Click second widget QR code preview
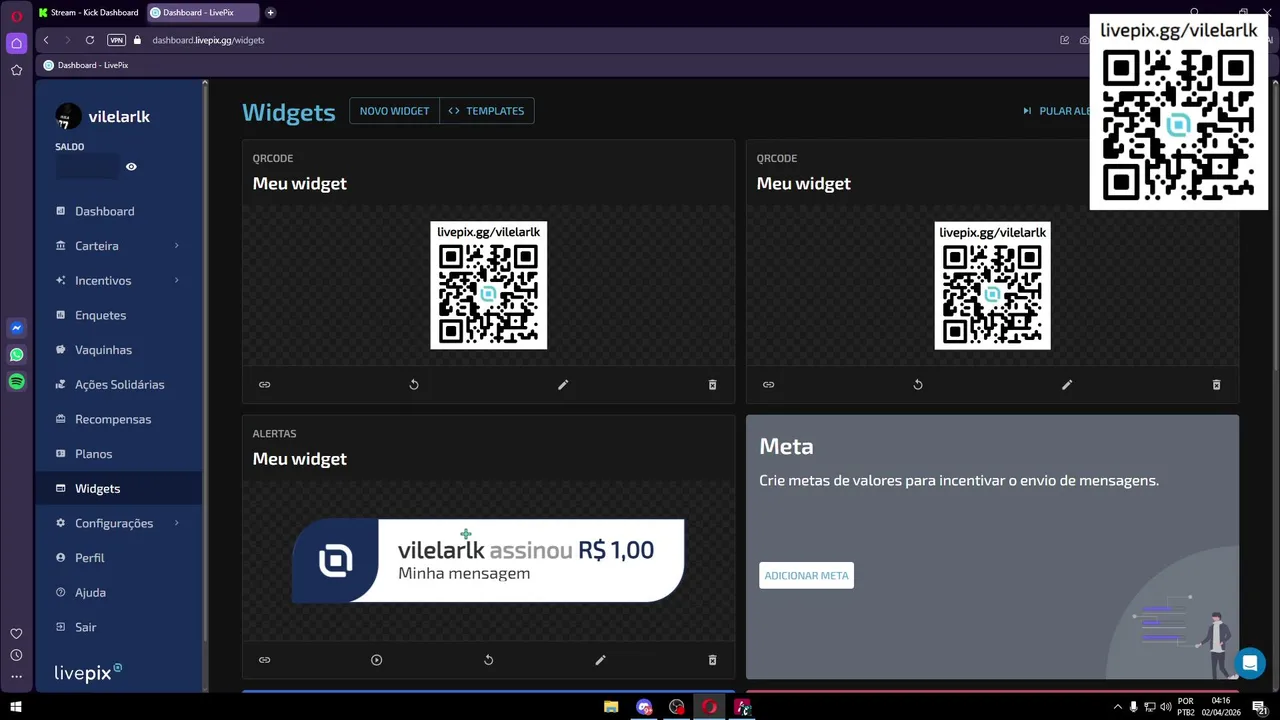This screenshot has height=720, width=1280. tap(993, 285)
